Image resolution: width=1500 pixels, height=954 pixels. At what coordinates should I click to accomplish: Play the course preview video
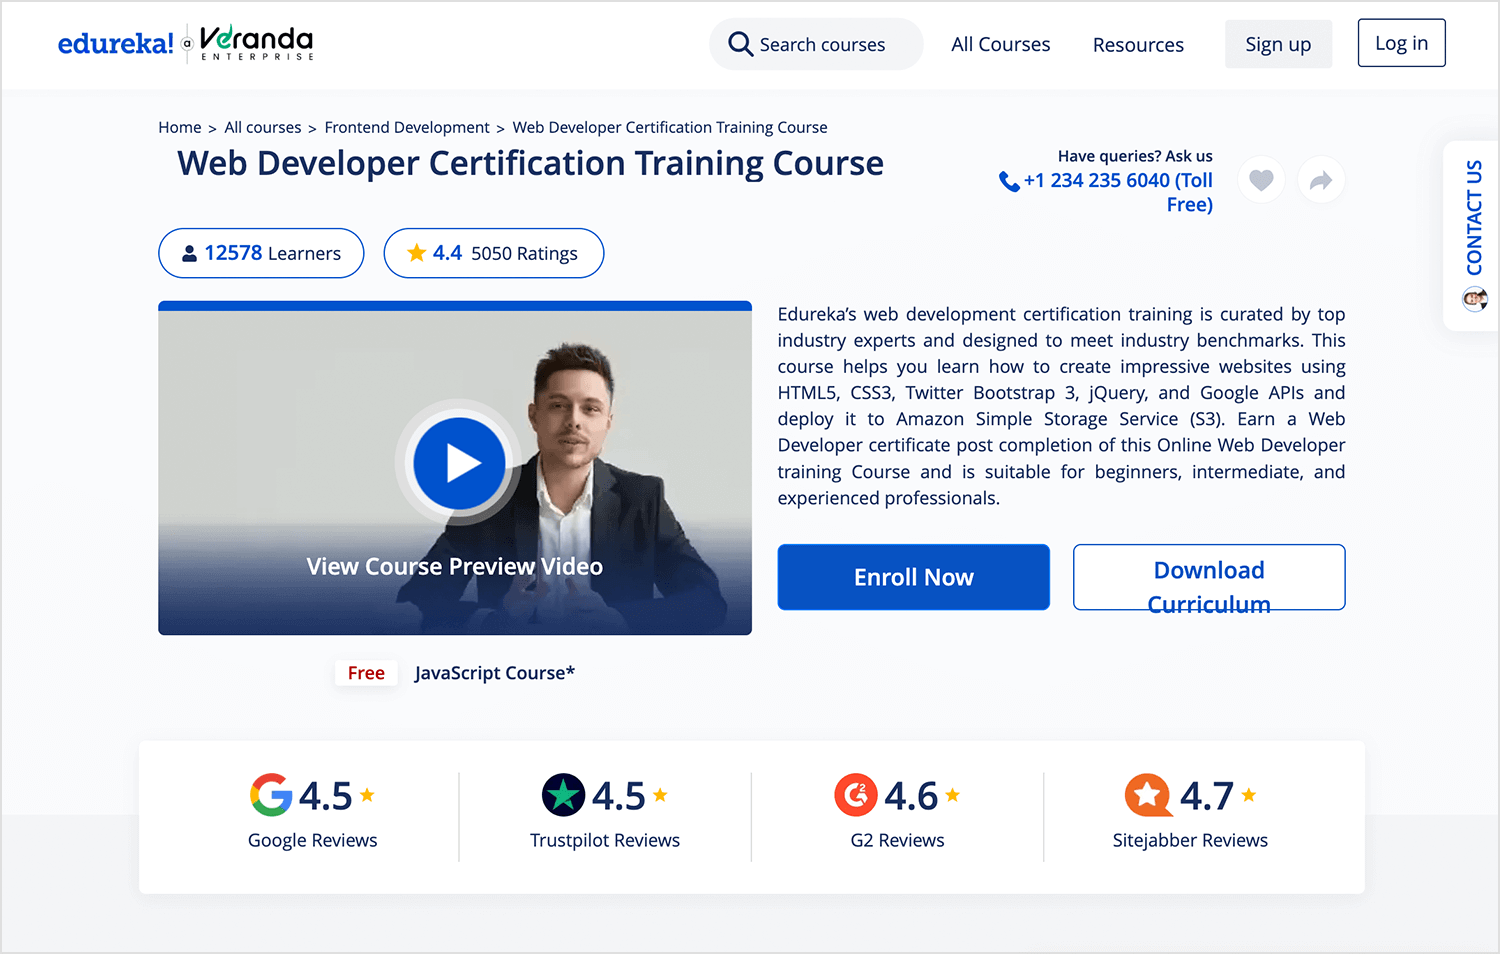(459, 463)
